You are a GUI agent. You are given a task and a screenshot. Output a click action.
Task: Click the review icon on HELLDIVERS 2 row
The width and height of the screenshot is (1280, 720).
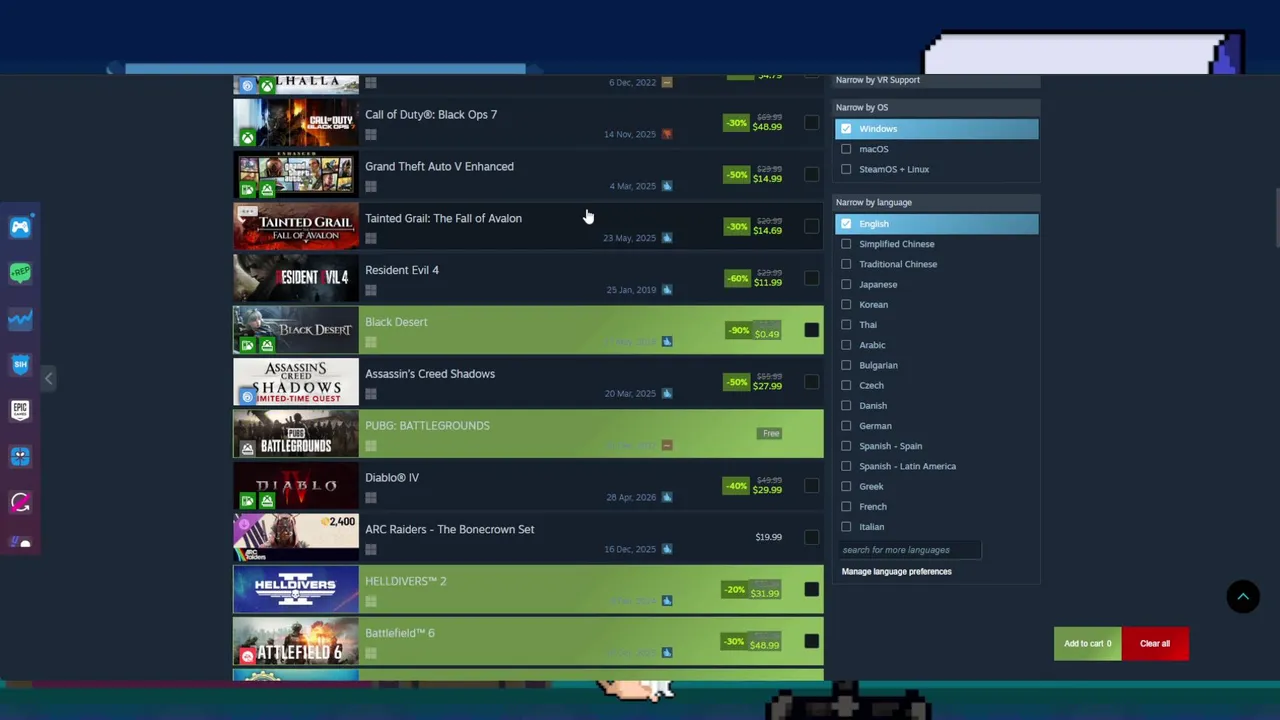[667, 601]
